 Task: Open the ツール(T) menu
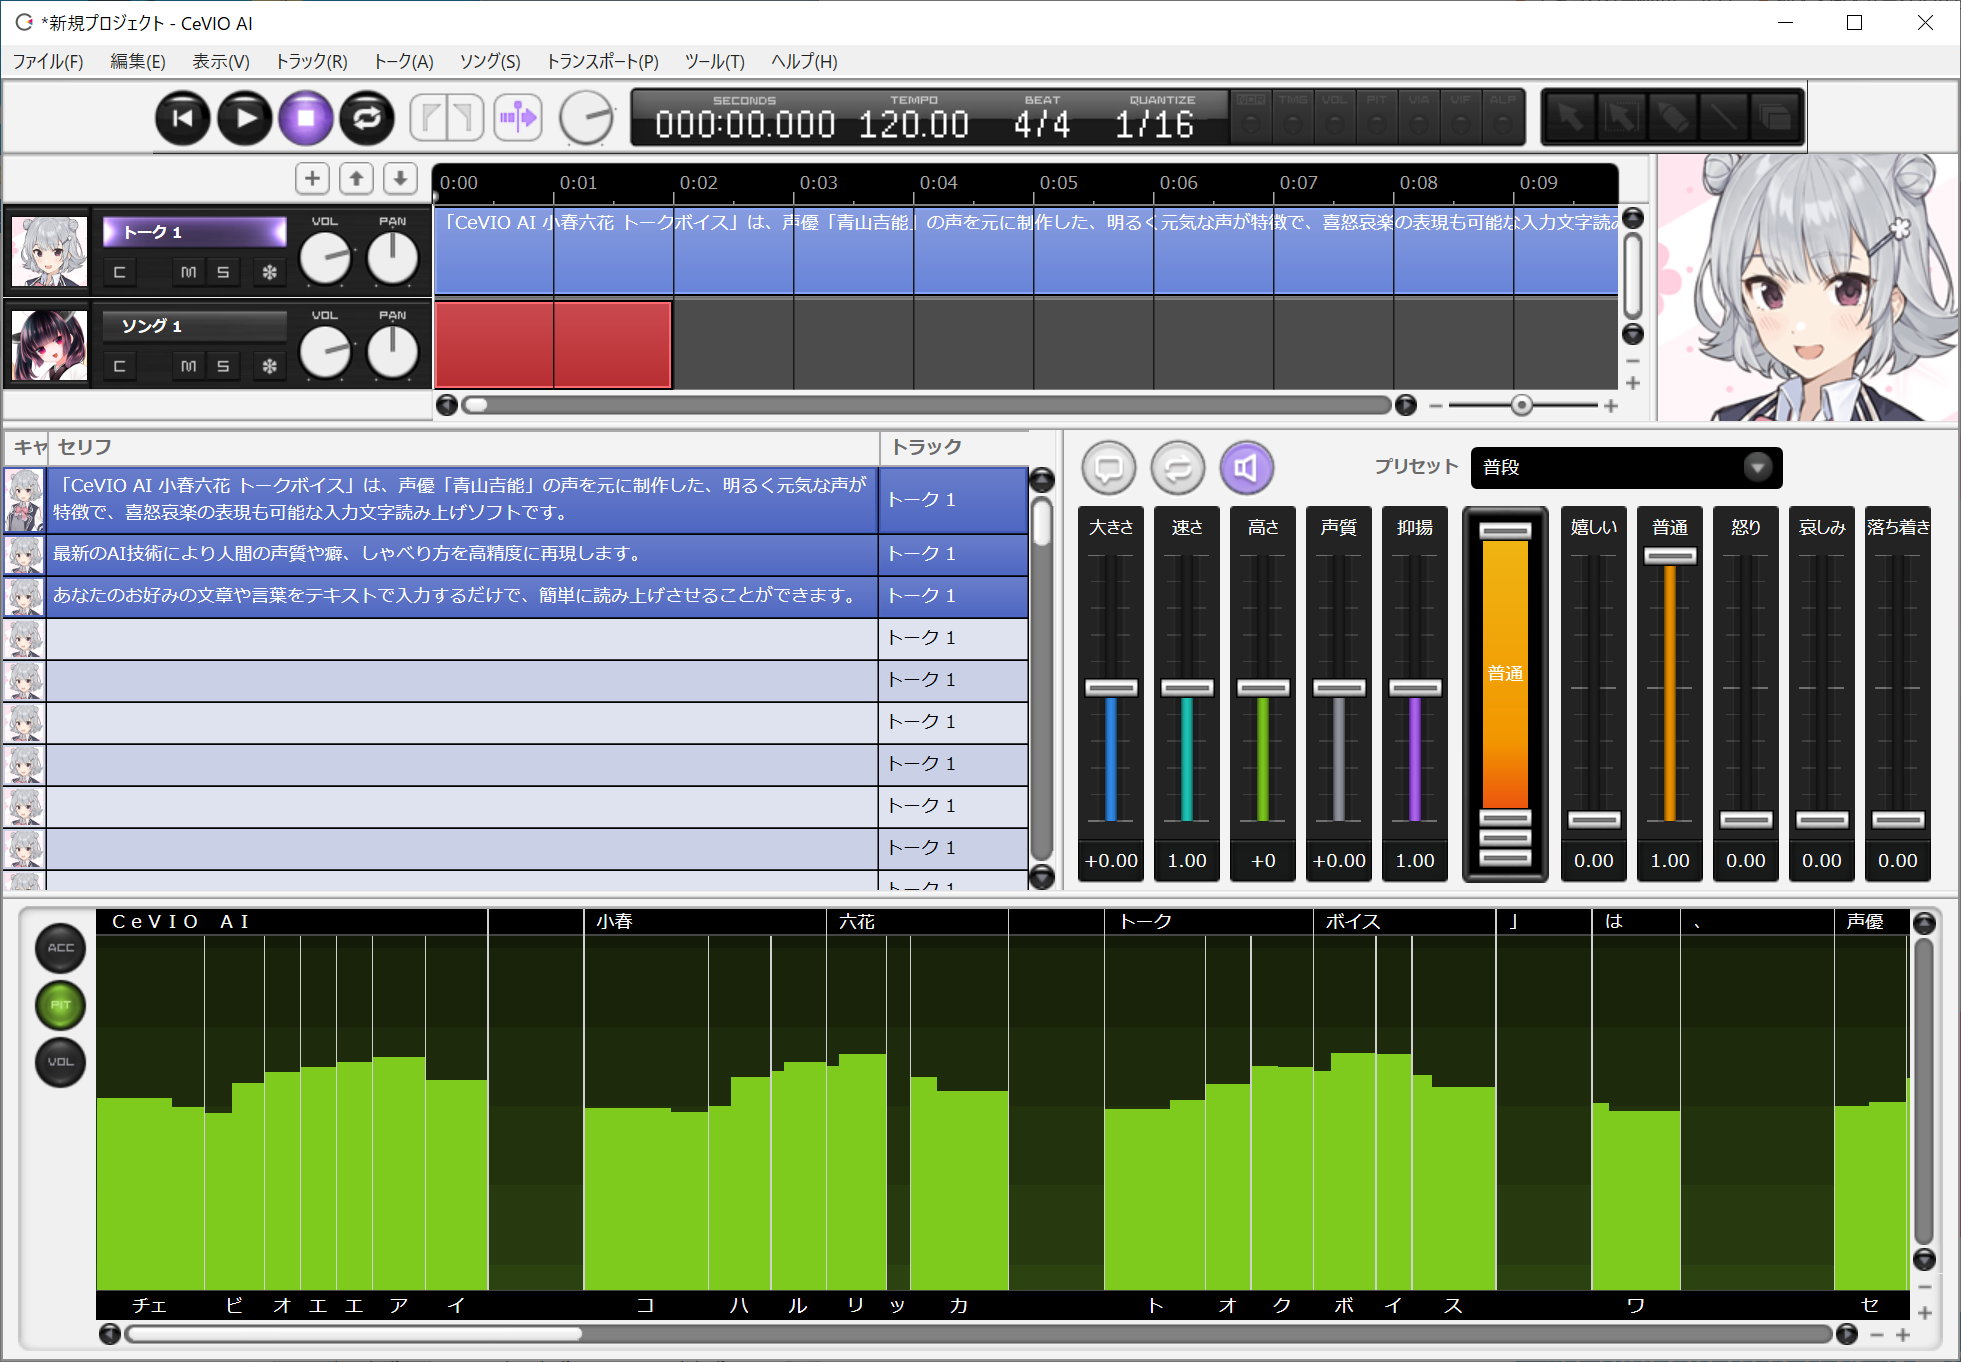(714, 62)
